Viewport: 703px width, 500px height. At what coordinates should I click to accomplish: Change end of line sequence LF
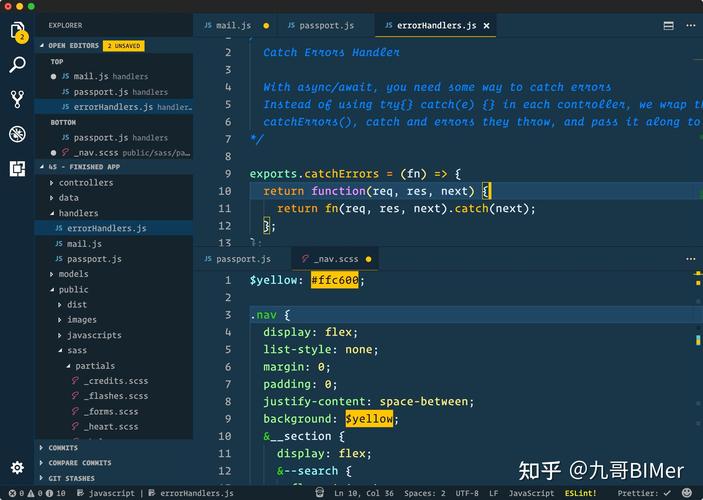coord(493,493)
